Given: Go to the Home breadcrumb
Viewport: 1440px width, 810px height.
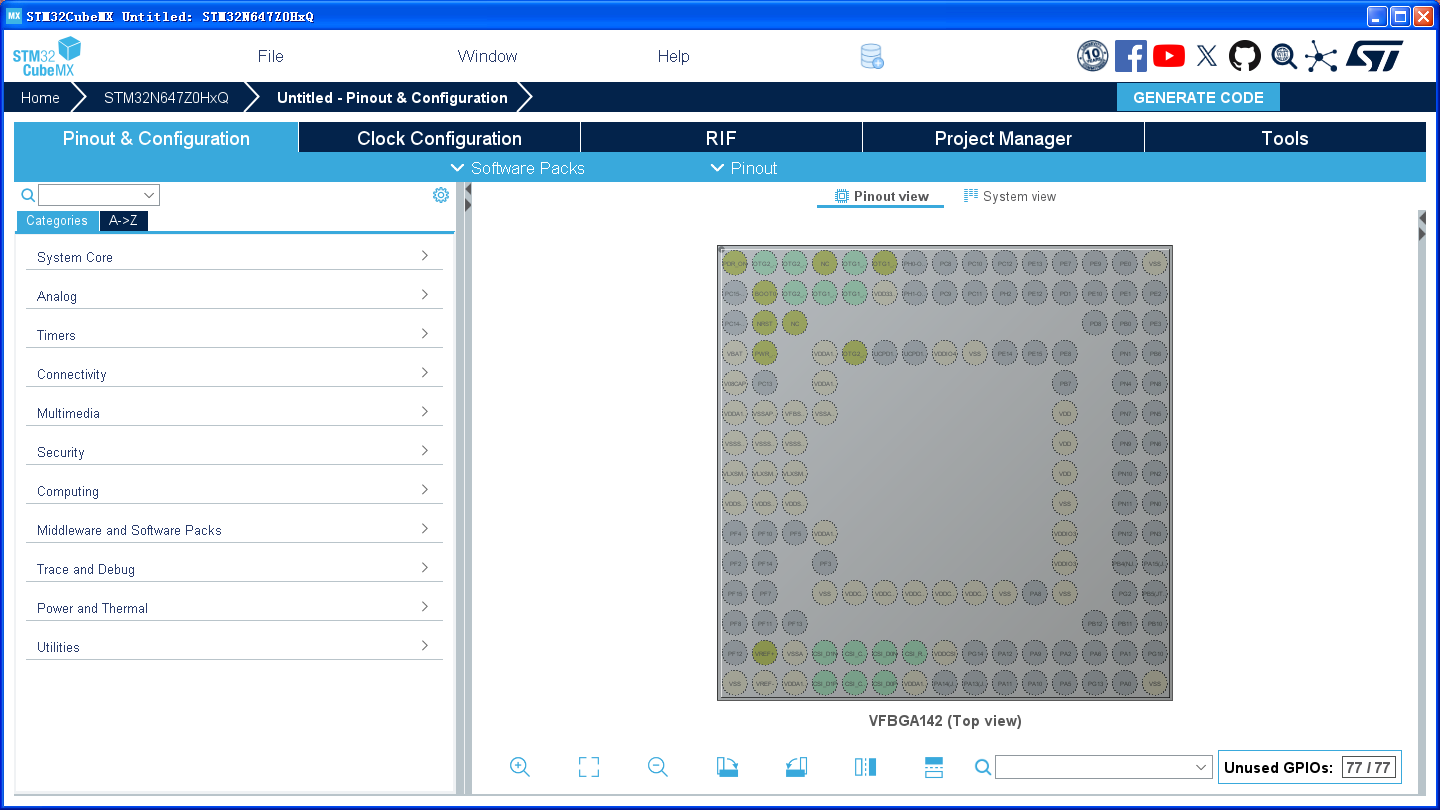Looking at the screenshot, I should point(40,97).
